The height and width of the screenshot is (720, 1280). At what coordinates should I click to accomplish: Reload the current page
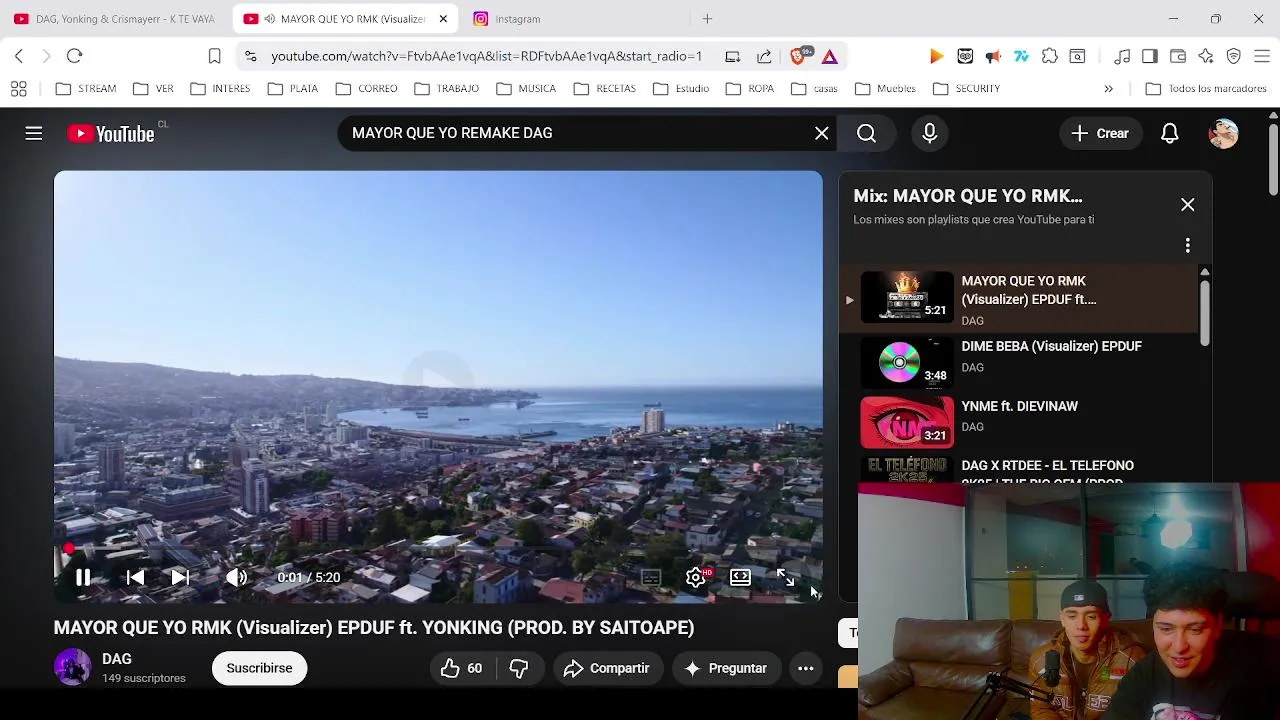coord(75,56)
